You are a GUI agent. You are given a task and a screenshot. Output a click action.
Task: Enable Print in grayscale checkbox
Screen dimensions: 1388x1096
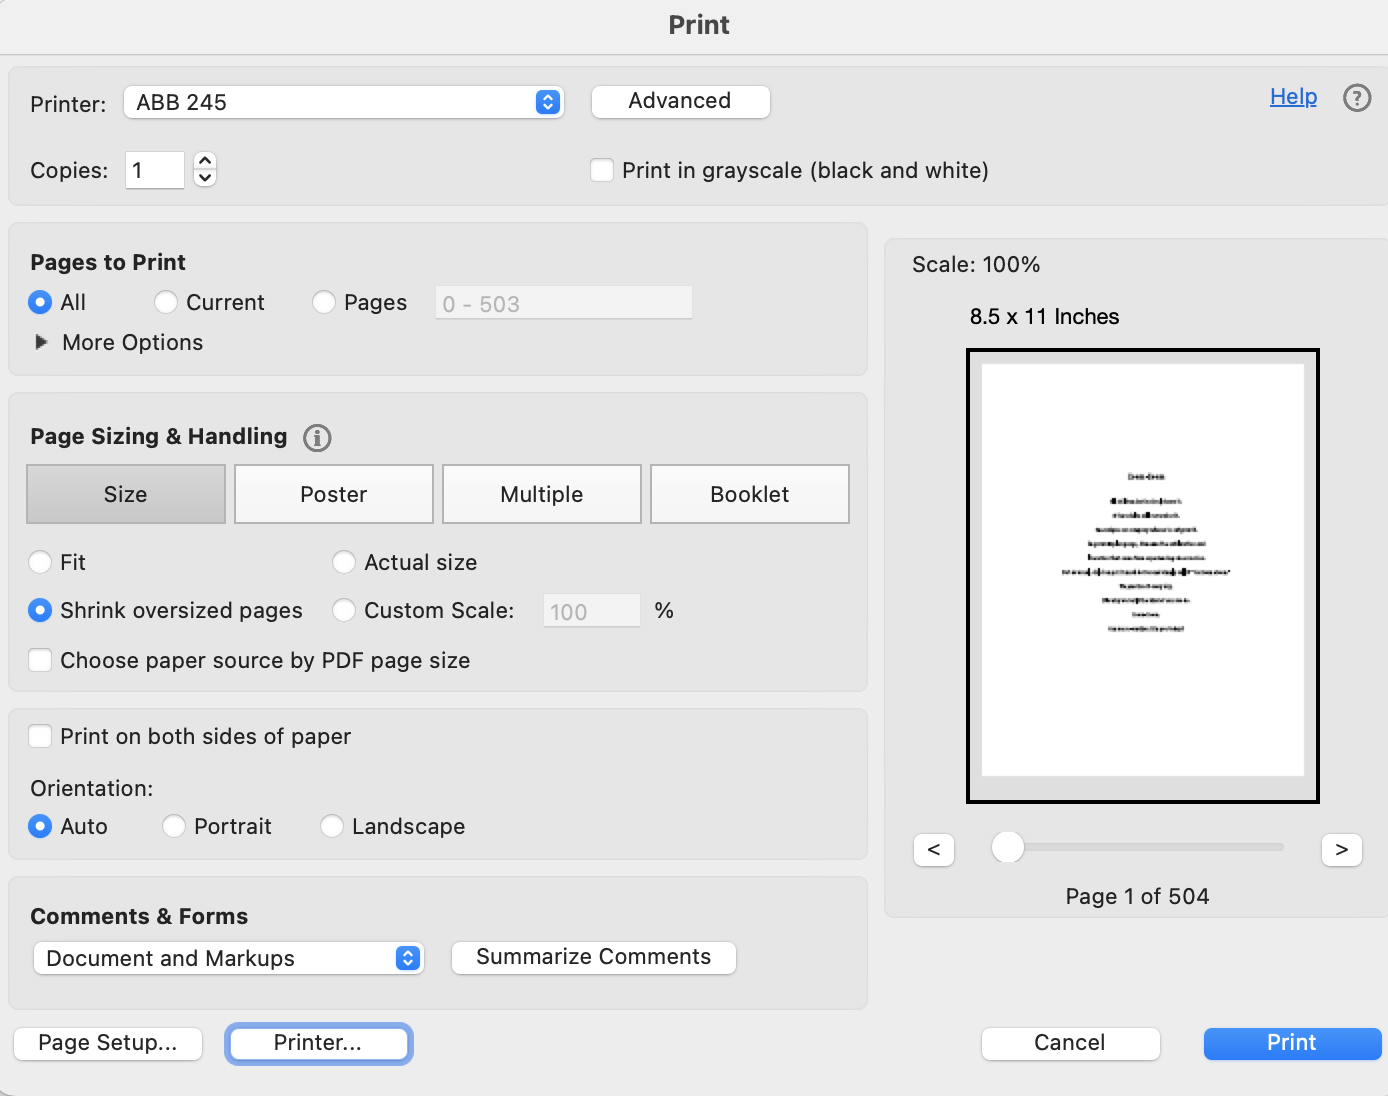pos(602,170)
